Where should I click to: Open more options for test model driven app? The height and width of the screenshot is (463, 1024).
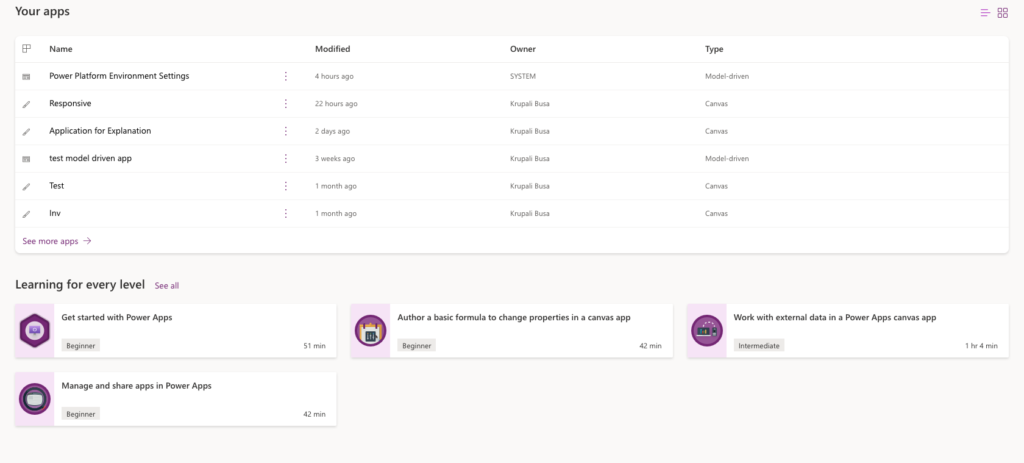tap(285, 159)
